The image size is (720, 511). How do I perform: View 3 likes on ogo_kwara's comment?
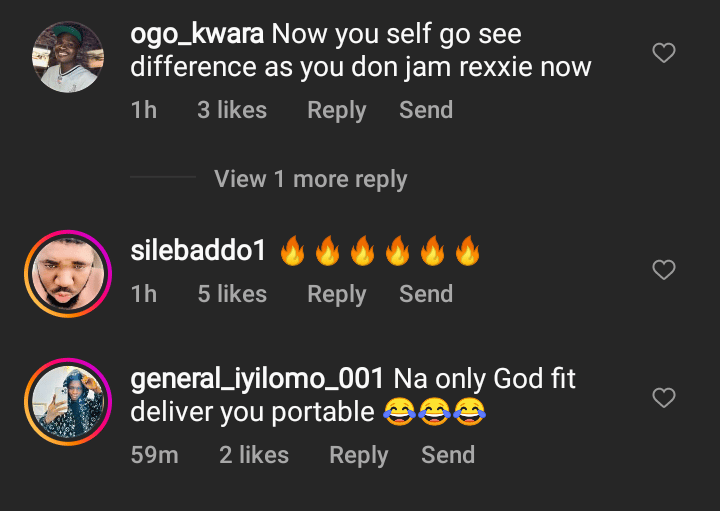tap(232, 110)
